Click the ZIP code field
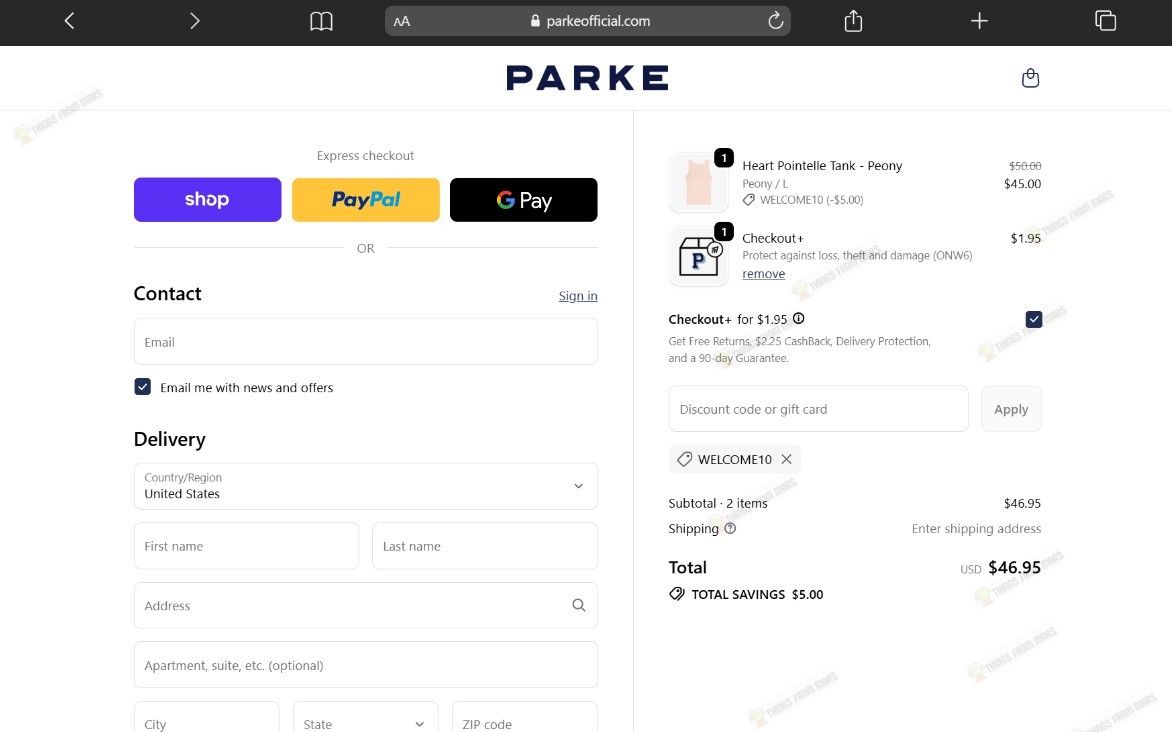 click(x=525, y=718)
